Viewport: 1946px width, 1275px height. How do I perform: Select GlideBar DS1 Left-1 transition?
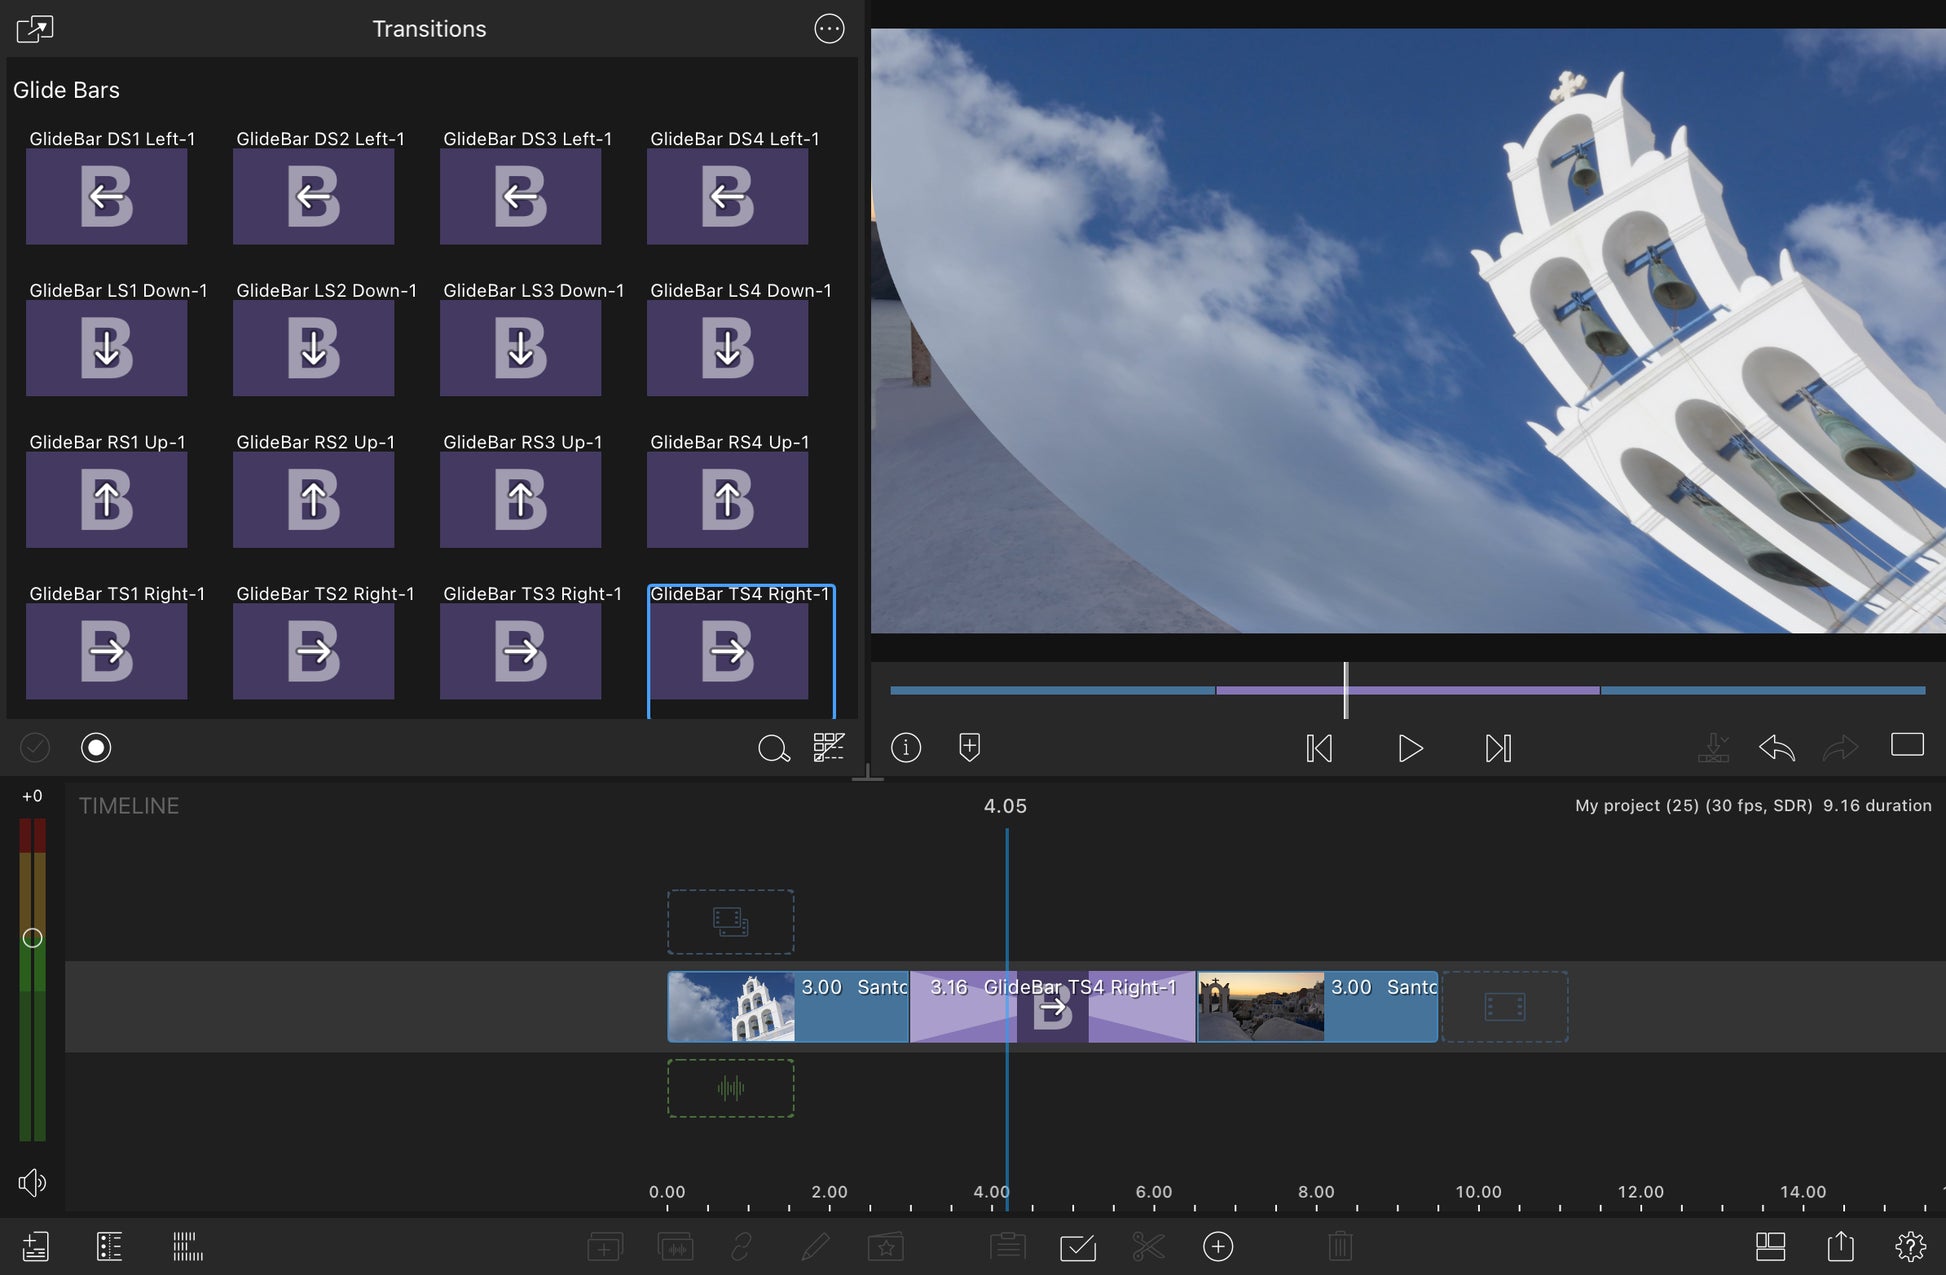click(x=106, y=196)
